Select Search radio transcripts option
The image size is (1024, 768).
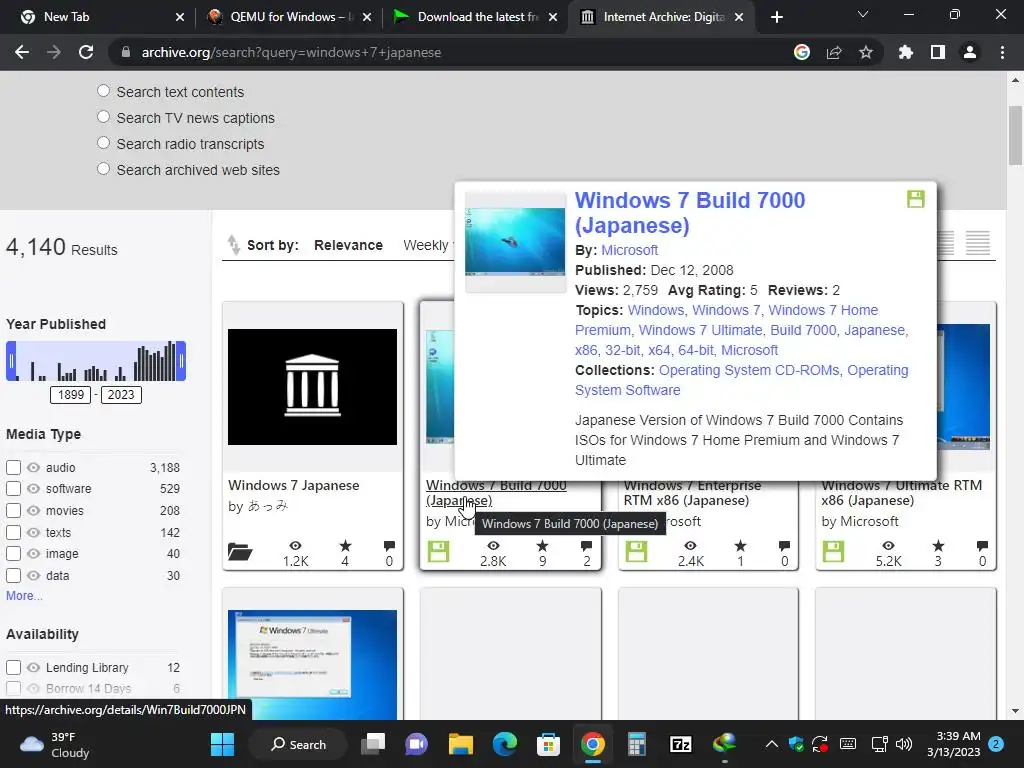click(103, 143)
